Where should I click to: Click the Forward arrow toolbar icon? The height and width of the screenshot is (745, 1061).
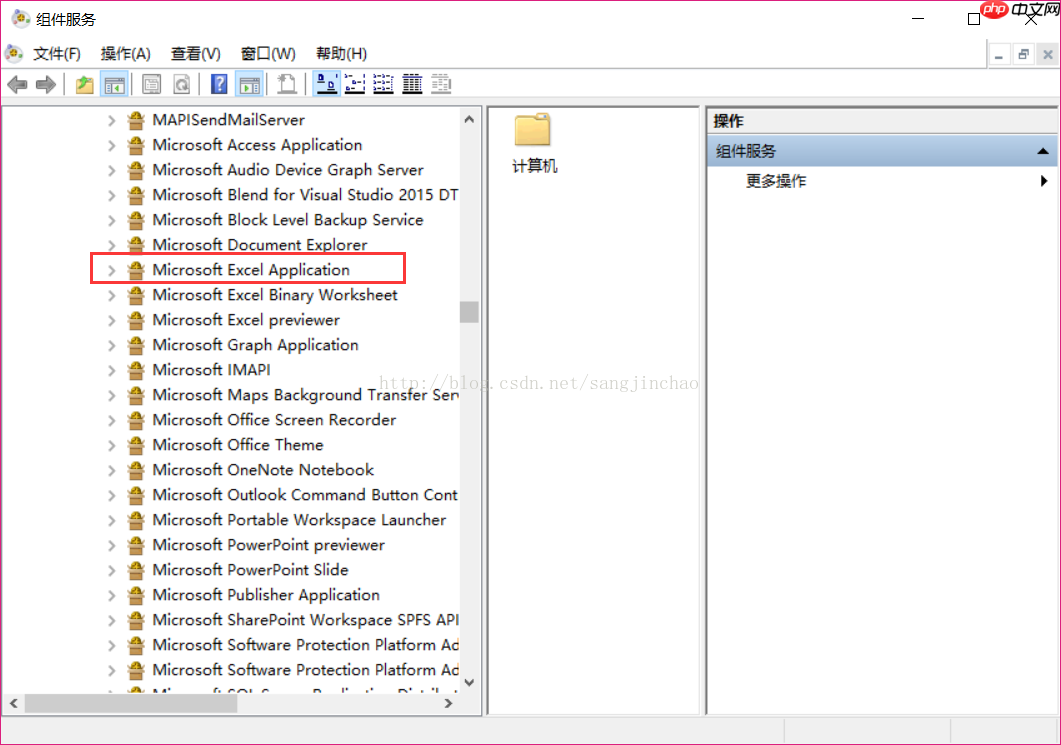click(45, 85)
